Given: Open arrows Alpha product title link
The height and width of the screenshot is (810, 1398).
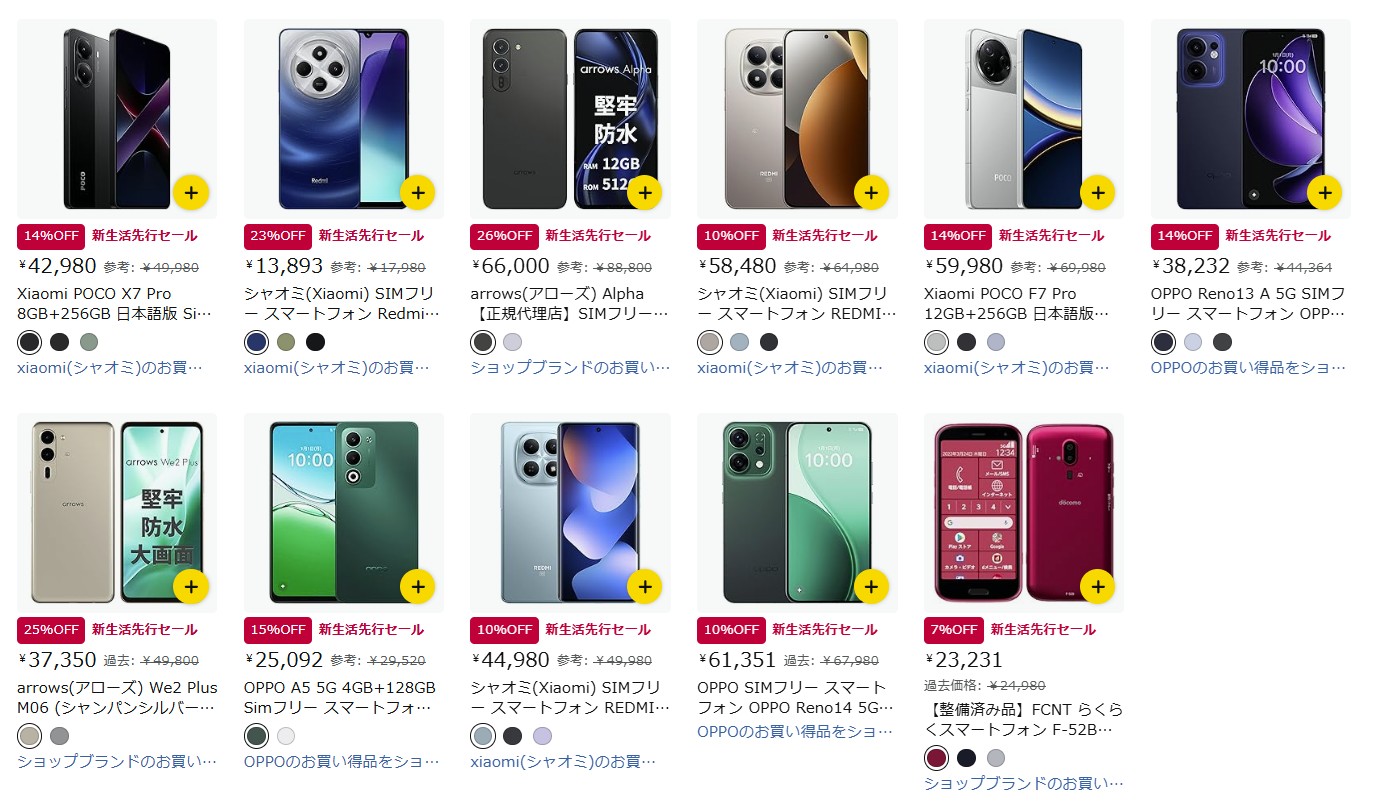Looking at the screenshot, I should [569, 303].
